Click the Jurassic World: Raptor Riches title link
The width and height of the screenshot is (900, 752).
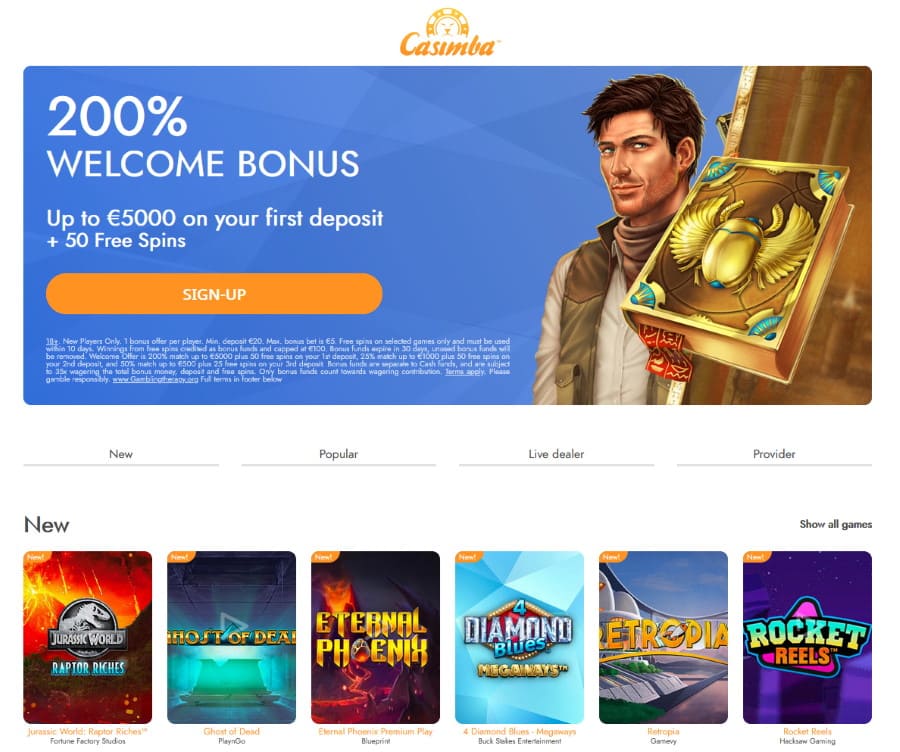87,731
